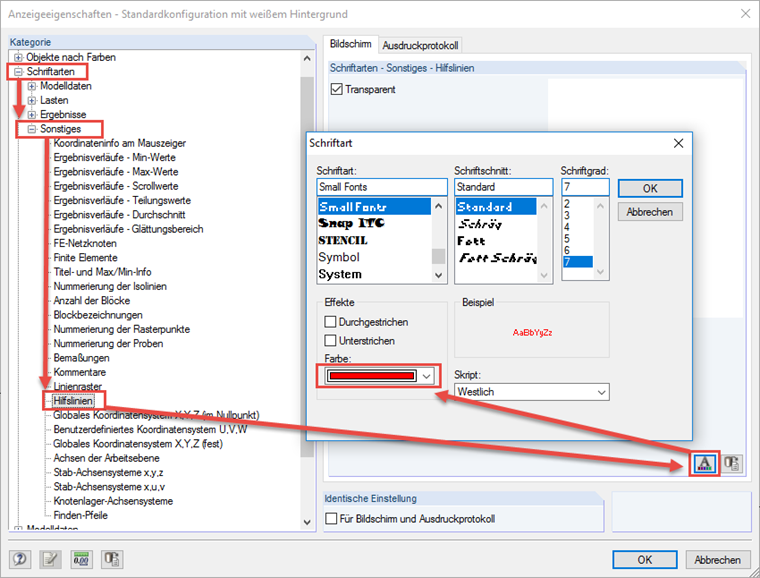Open the font settings icon with letter A
The height and width of the screenshot is (578, 760).
704,464
